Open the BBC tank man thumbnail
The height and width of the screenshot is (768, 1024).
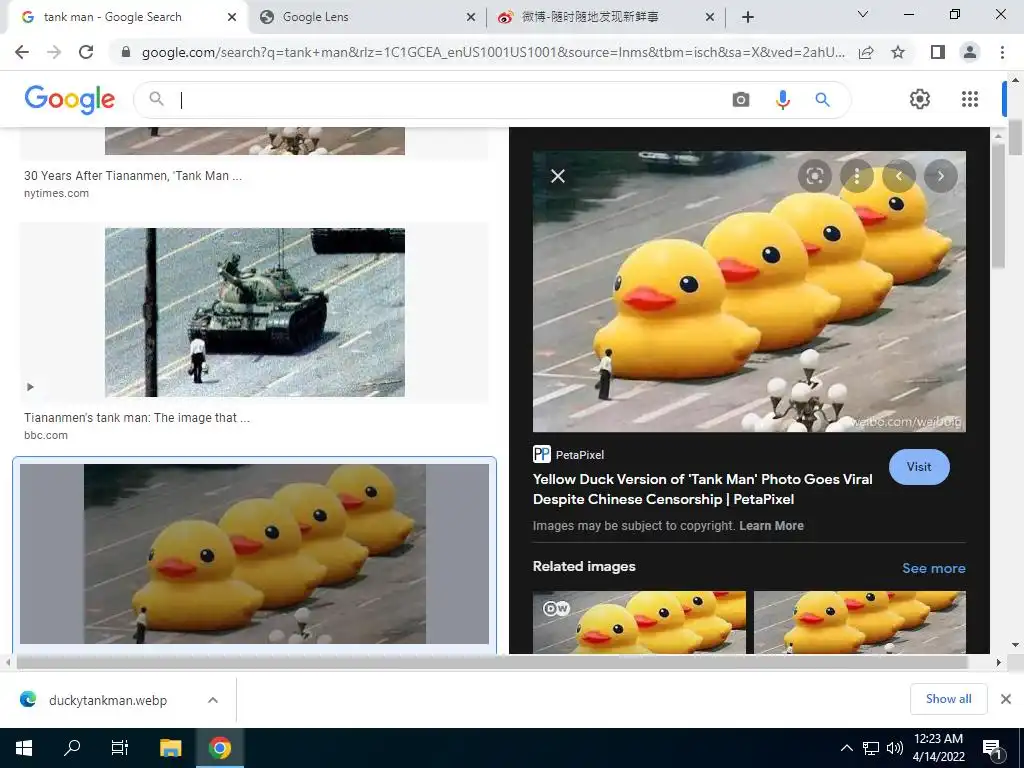tap(255, 312)
